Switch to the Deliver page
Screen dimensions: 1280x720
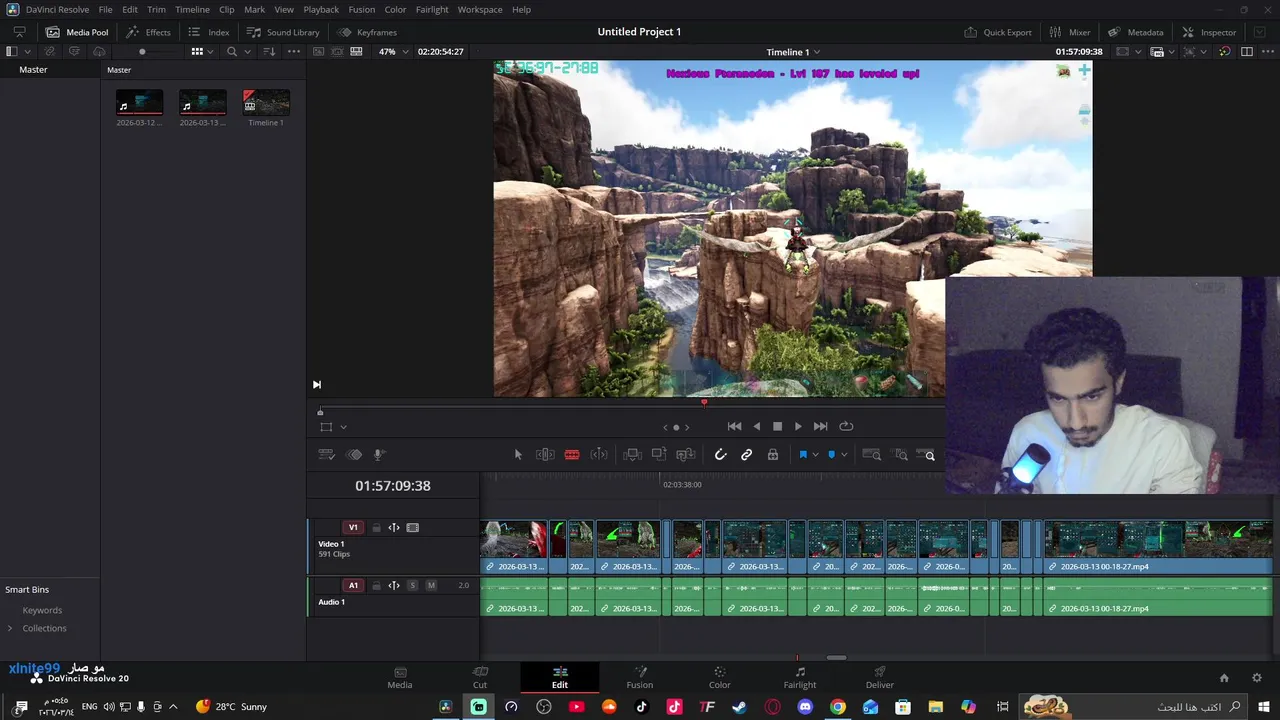point(880,677)
